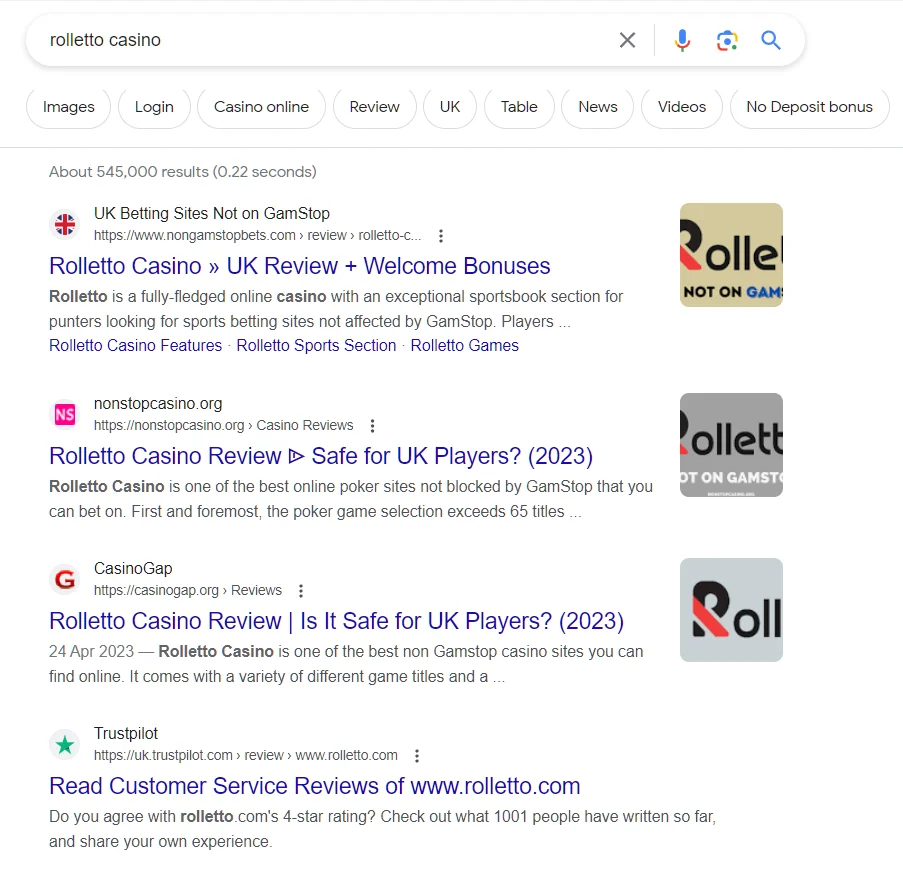Select the Review filter chip
Viewport: 903px width, 870px height.
coord(374,107)
